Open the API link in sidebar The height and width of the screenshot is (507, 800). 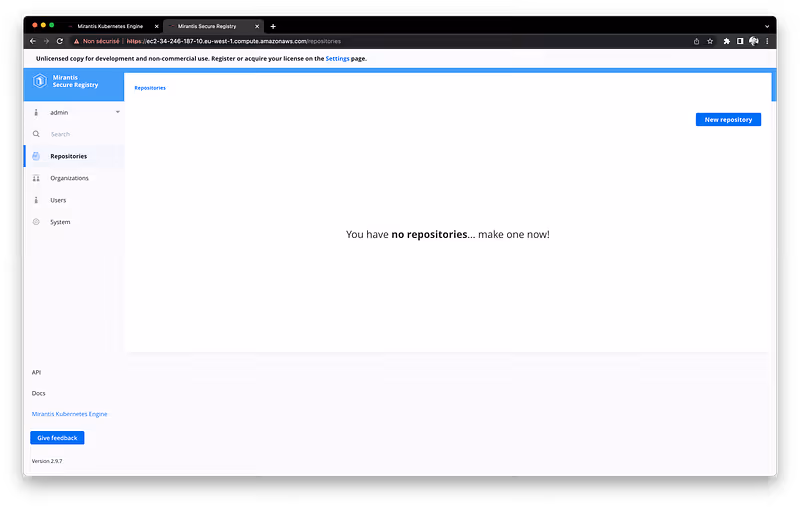pyautogui.click(x=36, y=372)
